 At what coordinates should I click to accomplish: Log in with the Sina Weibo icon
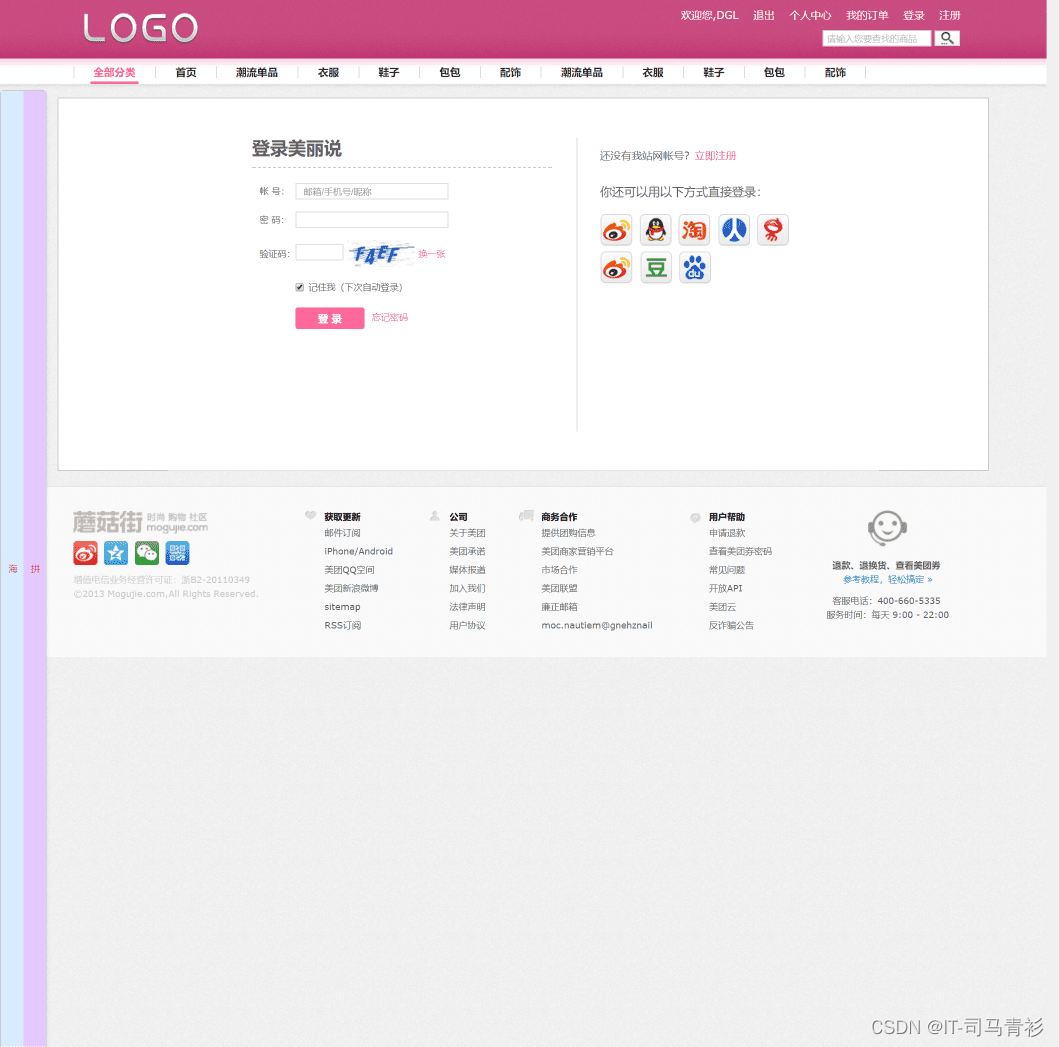pos(616,230)
